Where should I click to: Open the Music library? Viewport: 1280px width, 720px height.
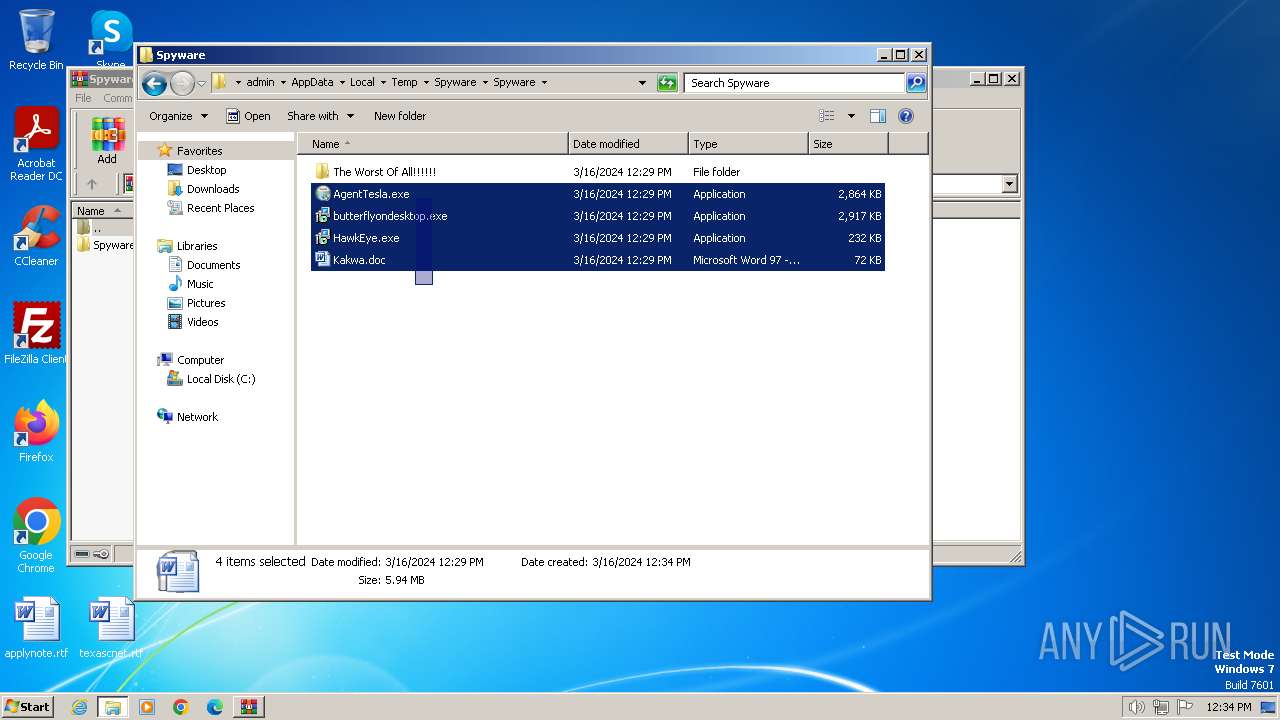[x=200, y=284]
